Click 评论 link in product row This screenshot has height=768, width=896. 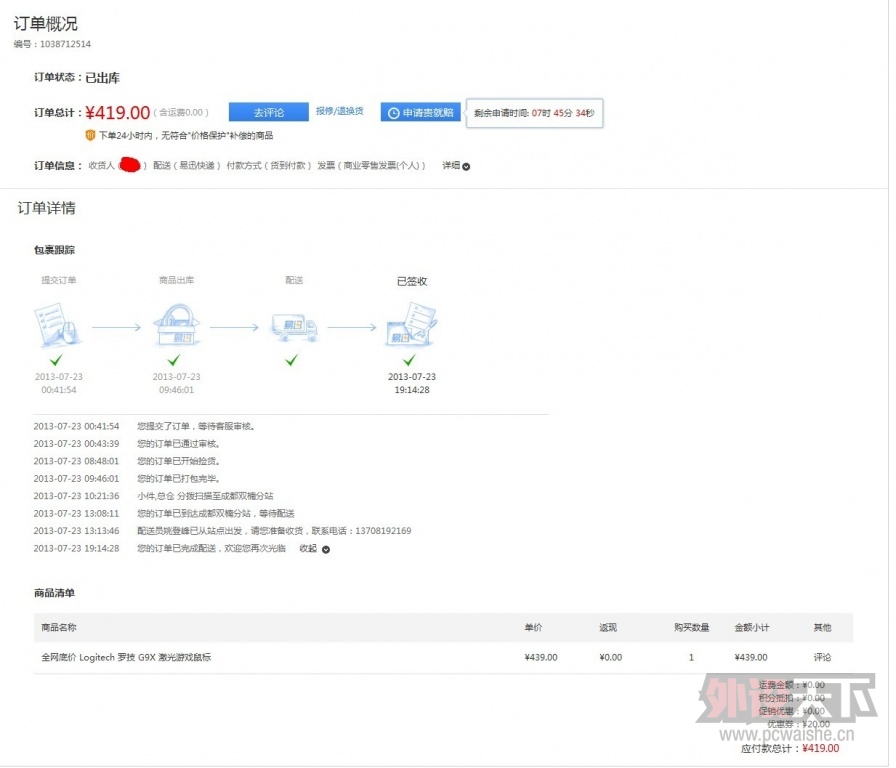click(822, 657)
